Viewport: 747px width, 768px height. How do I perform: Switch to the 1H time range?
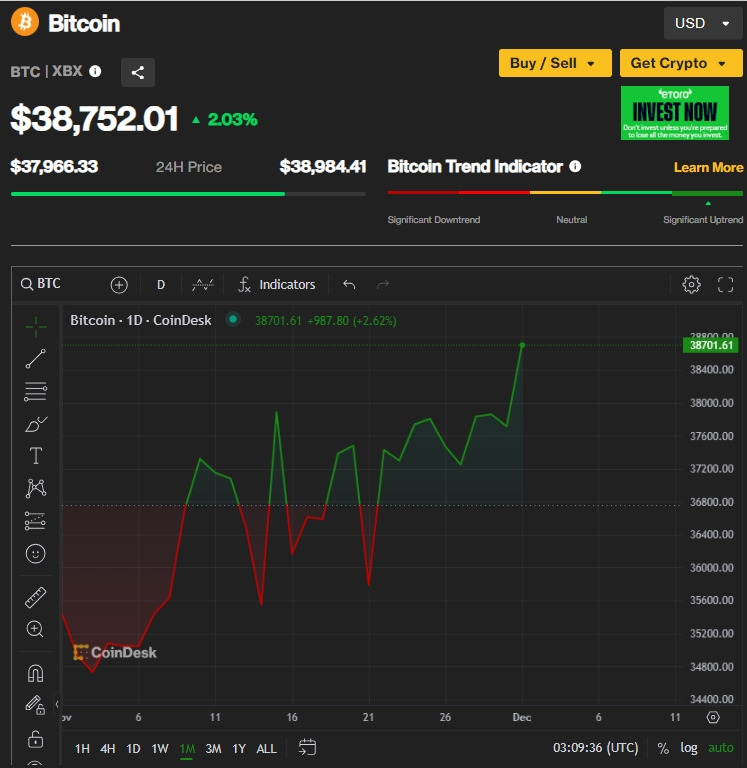[x=82, y=748]
